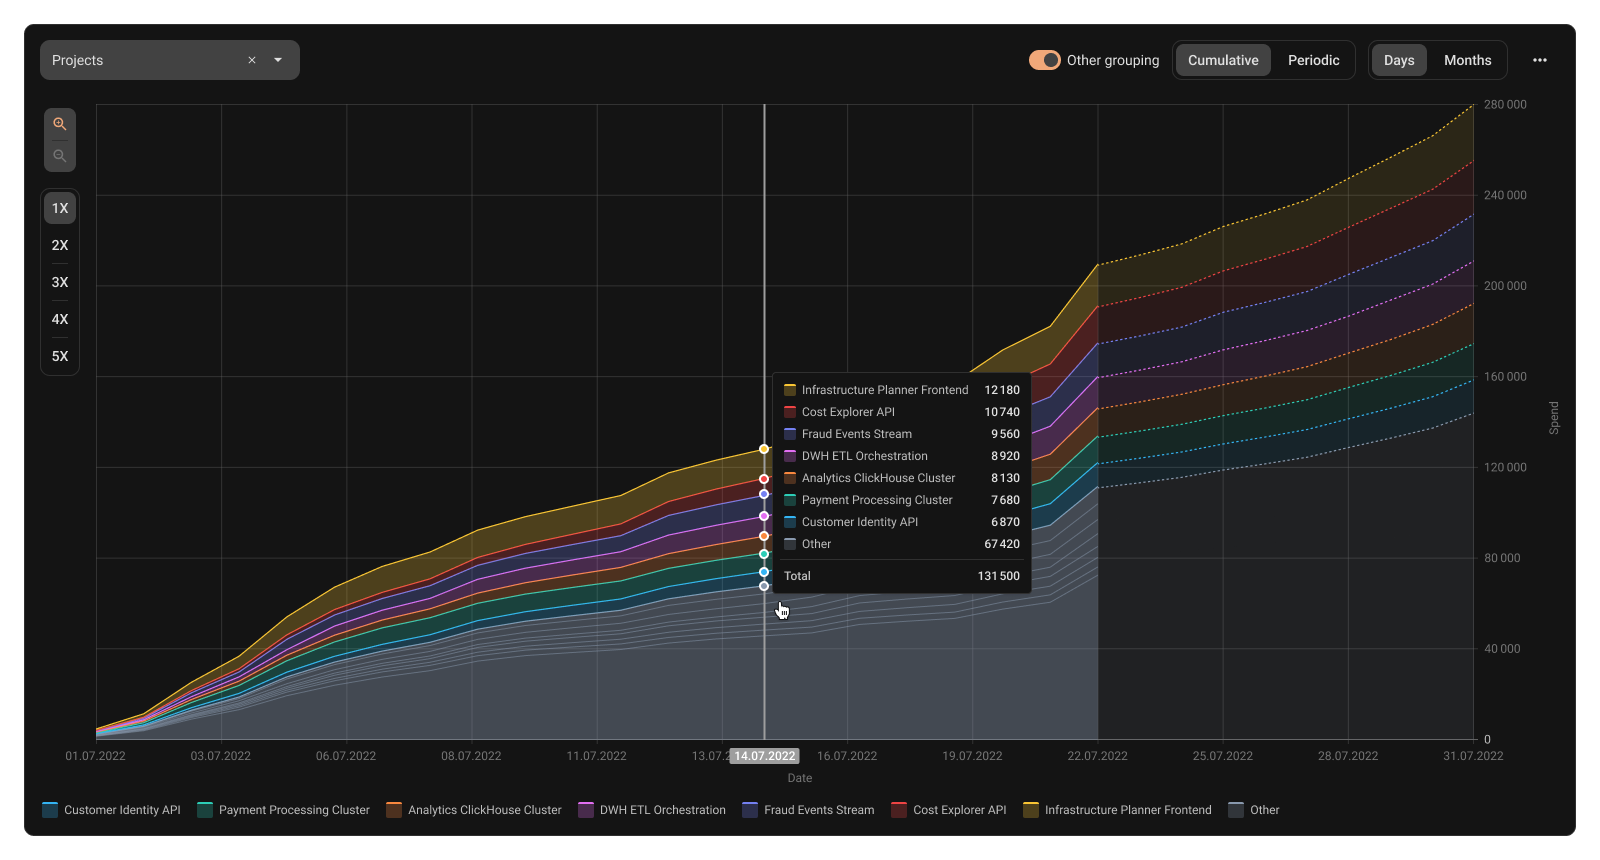Set scale to 3X
The width and height of the screenshot is (1600, 860).
pos(60,282)
